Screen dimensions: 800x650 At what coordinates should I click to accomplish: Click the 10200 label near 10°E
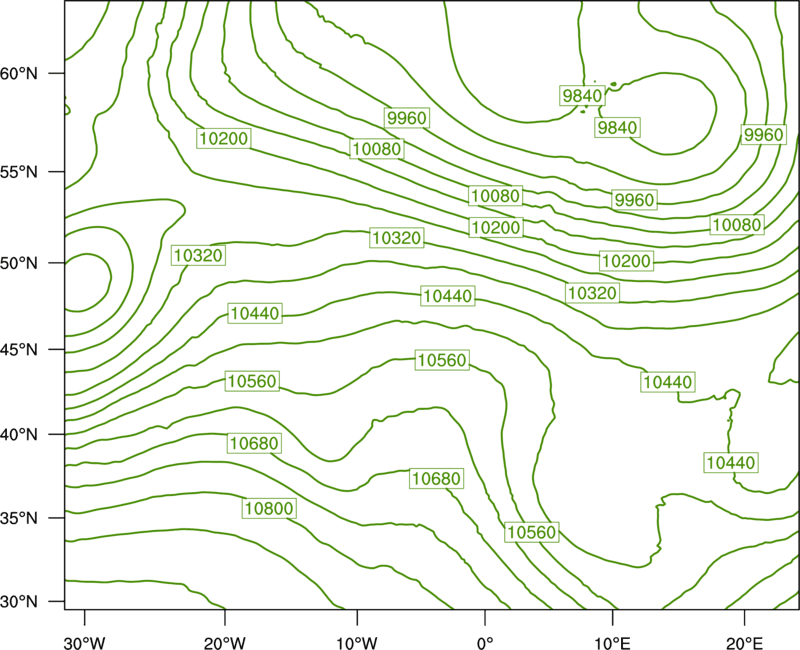tap(627, 261)
